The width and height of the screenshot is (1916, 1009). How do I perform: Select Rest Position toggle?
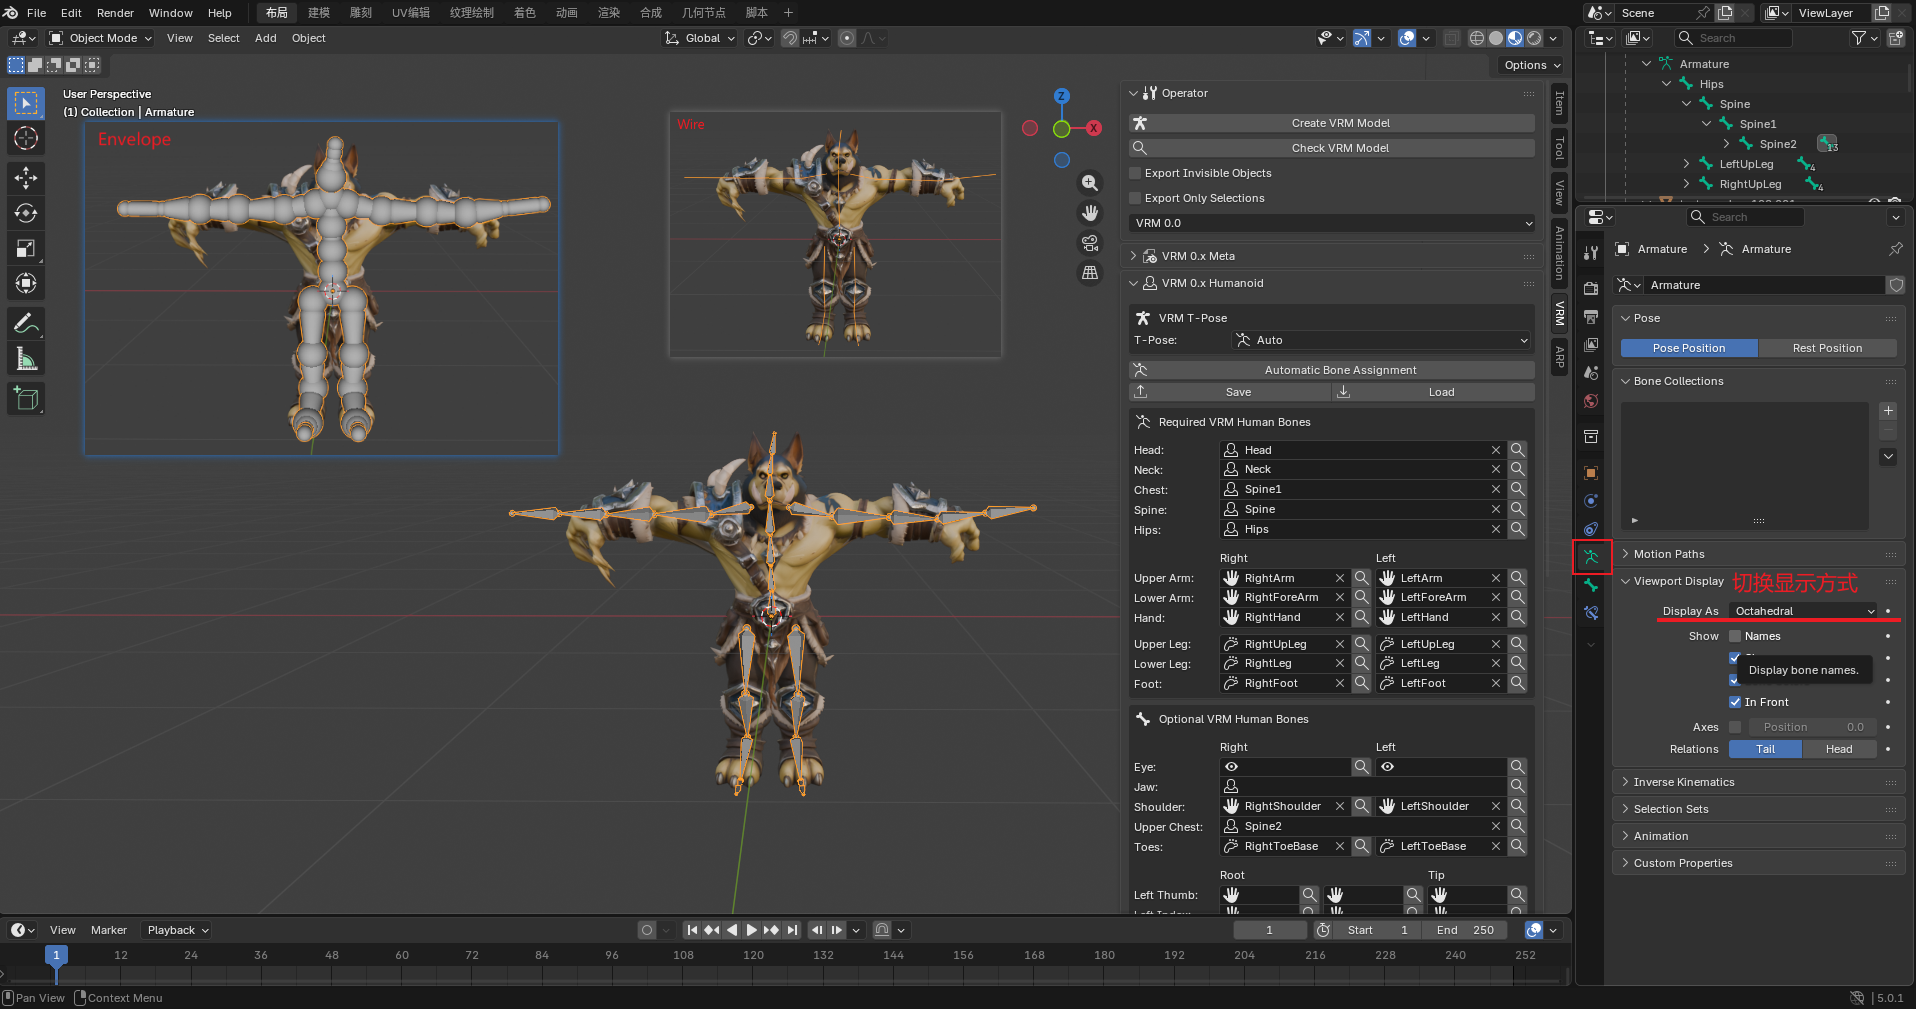point(1827,348)
